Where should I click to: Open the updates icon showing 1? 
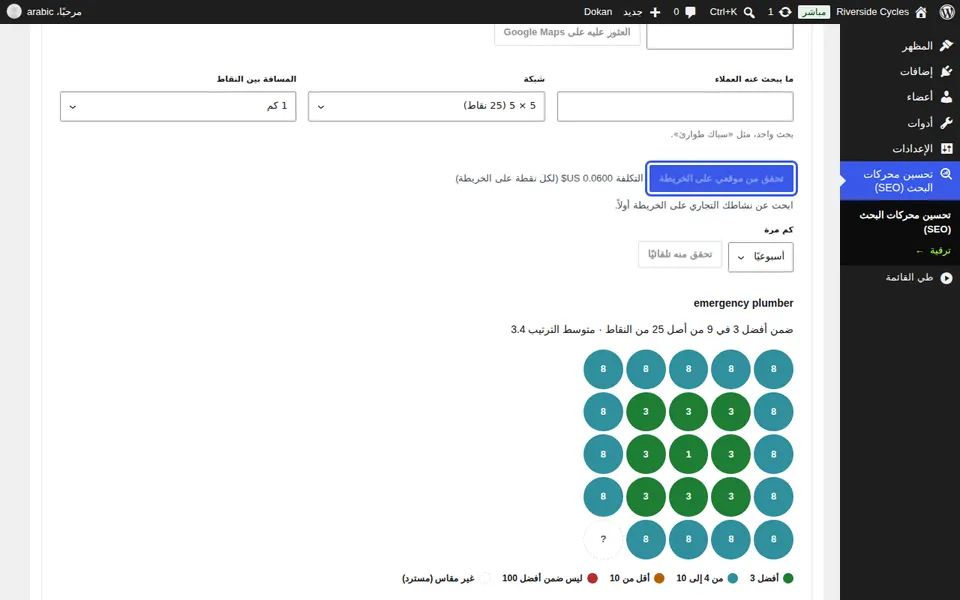pos(785,12)
